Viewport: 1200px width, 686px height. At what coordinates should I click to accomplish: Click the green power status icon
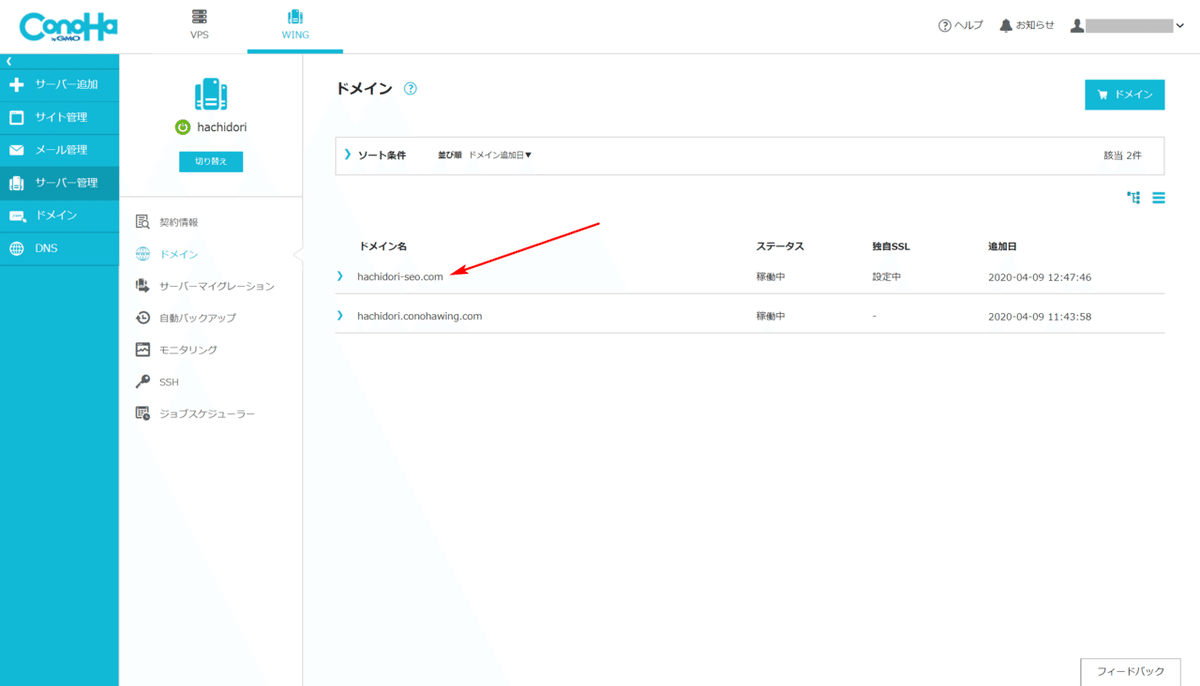point(182,128)
